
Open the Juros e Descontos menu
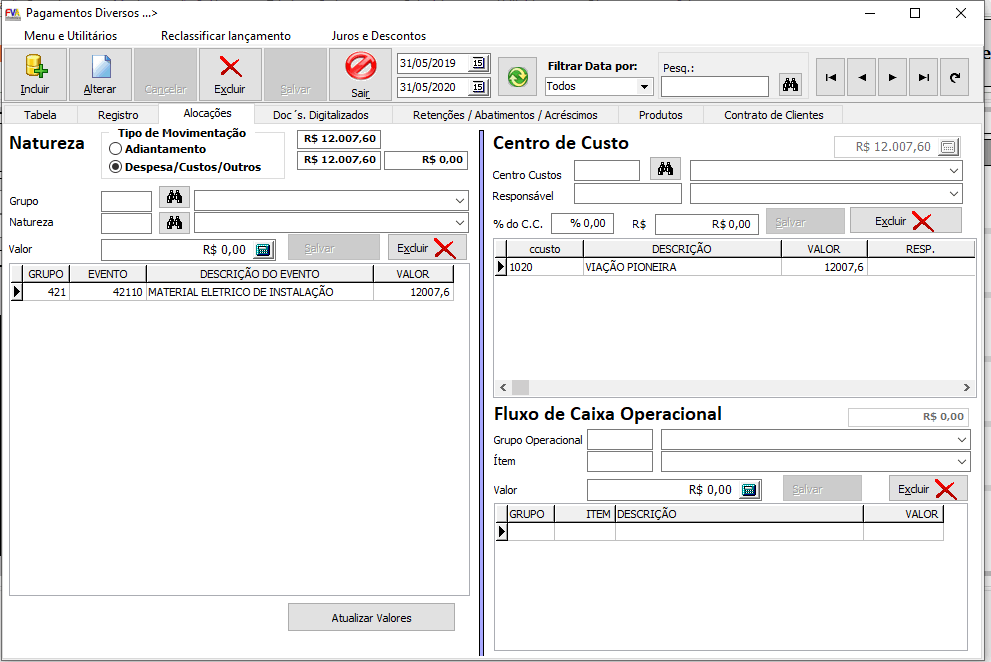click(x=378, y=36)
